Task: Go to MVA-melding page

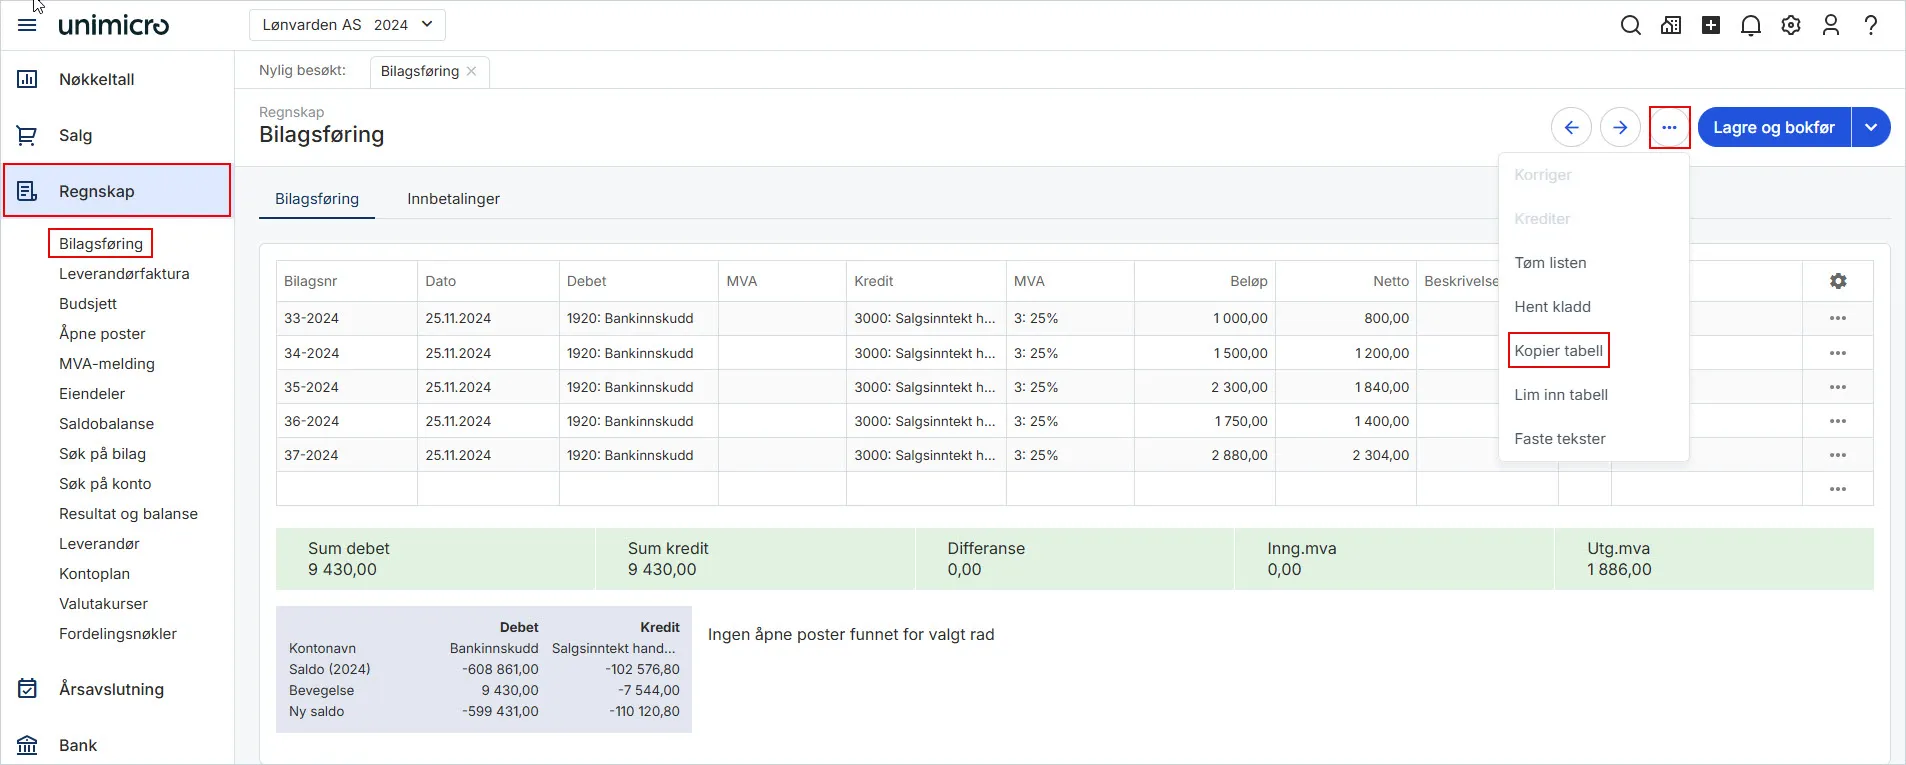Action: [107, 364]
